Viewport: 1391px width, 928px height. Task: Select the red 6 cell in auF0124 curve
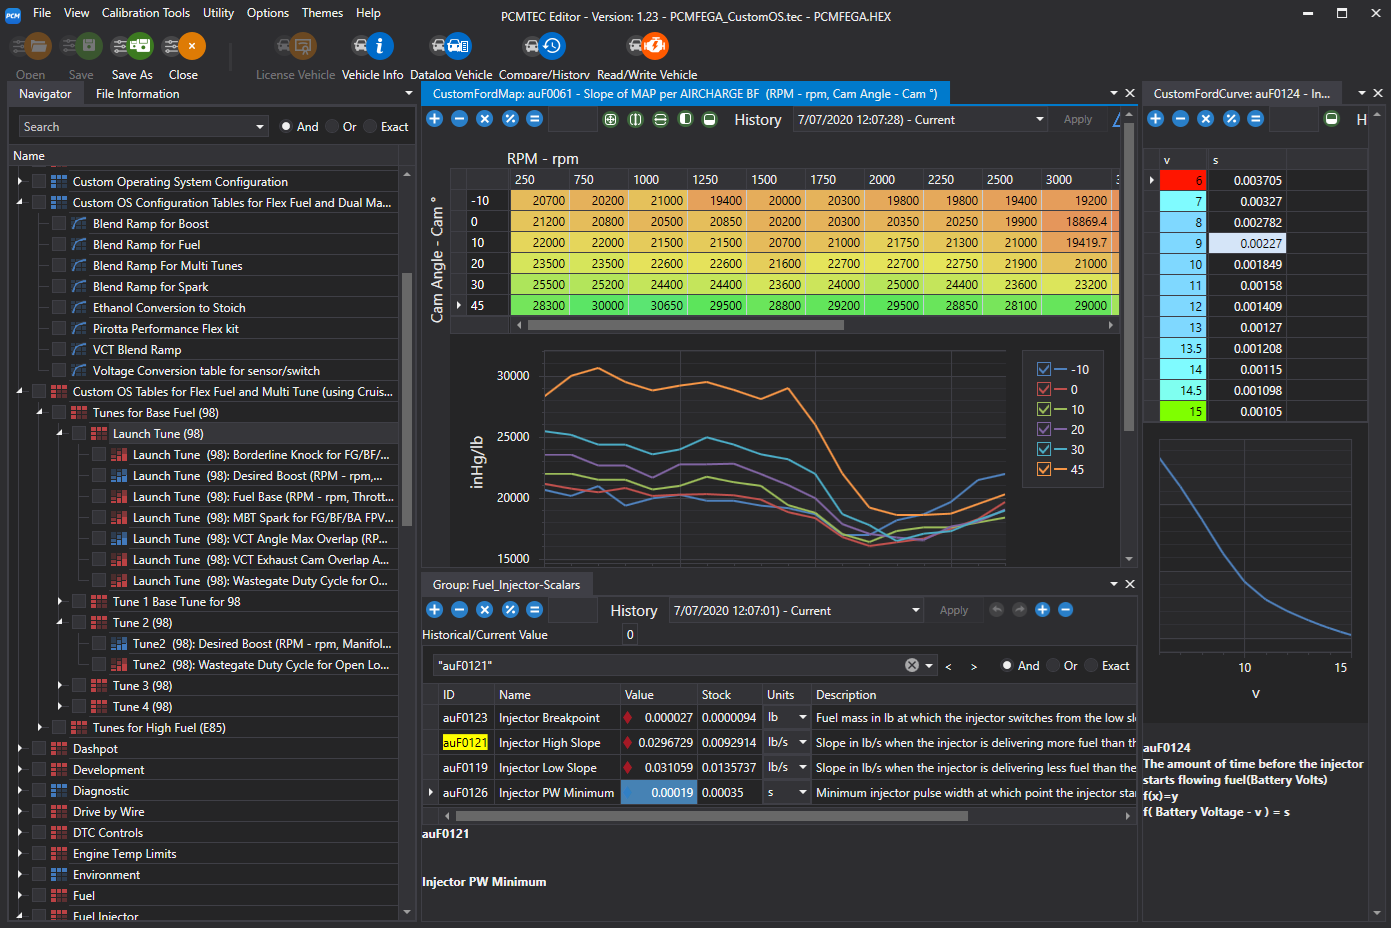[1183, 180]
